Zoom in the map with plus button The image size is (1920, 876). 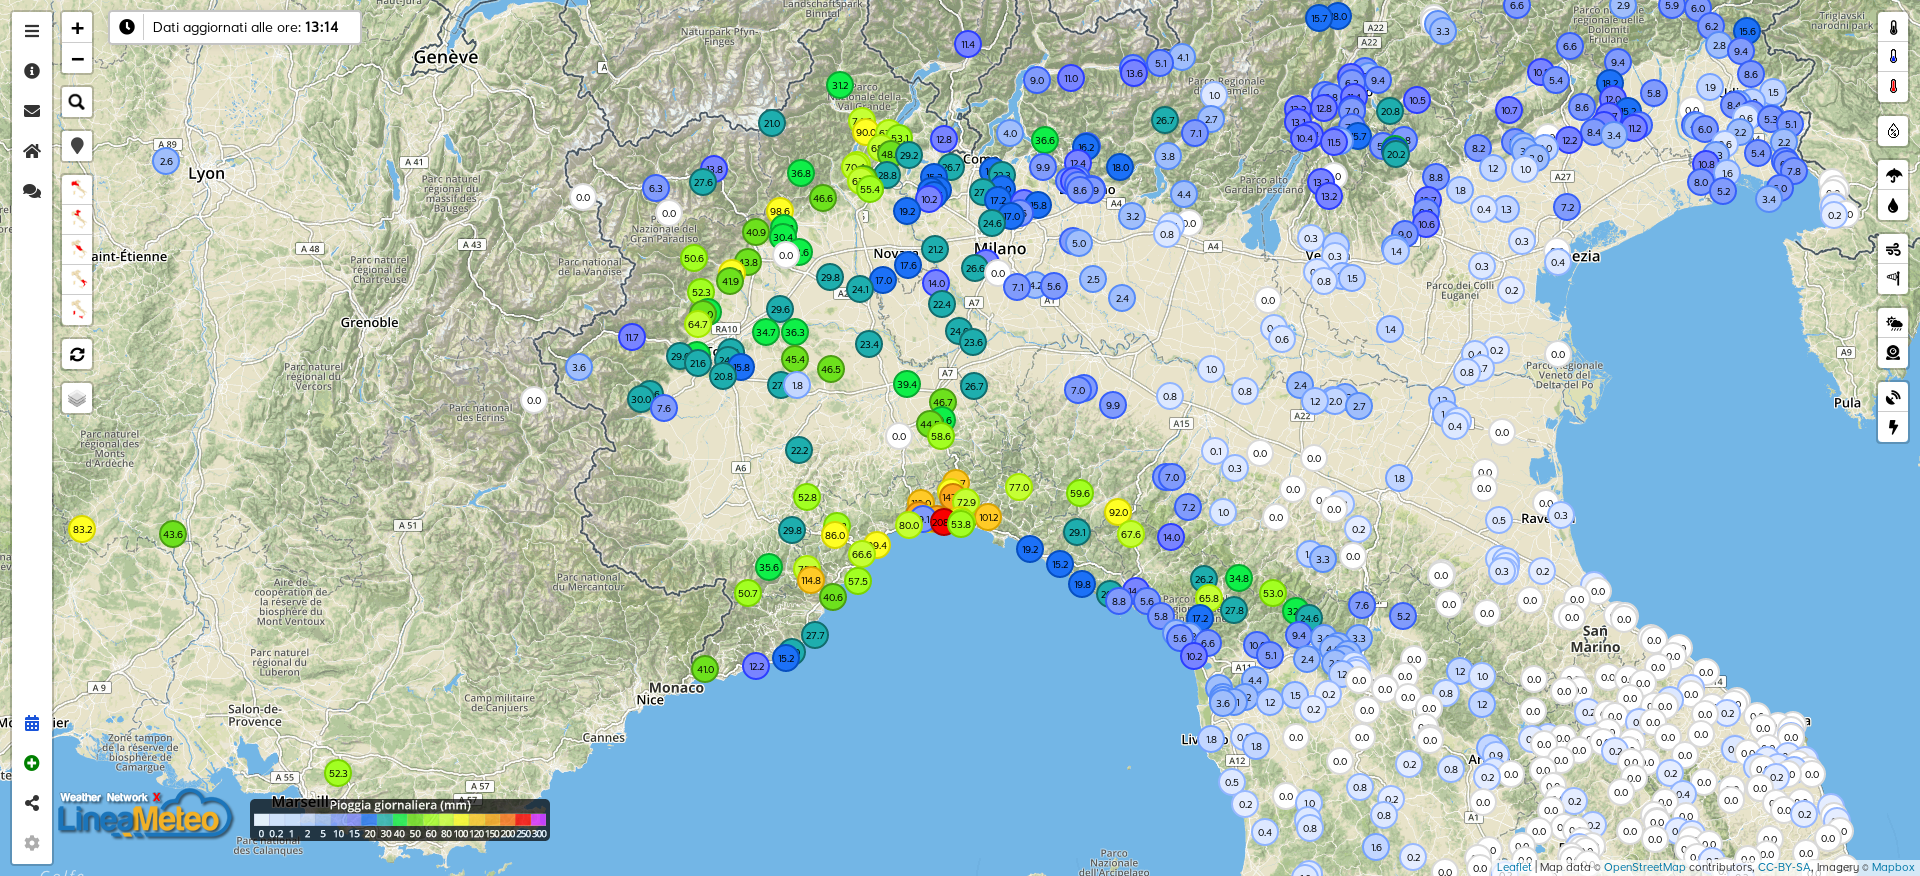pyautogui.click(x=77, y=28)
